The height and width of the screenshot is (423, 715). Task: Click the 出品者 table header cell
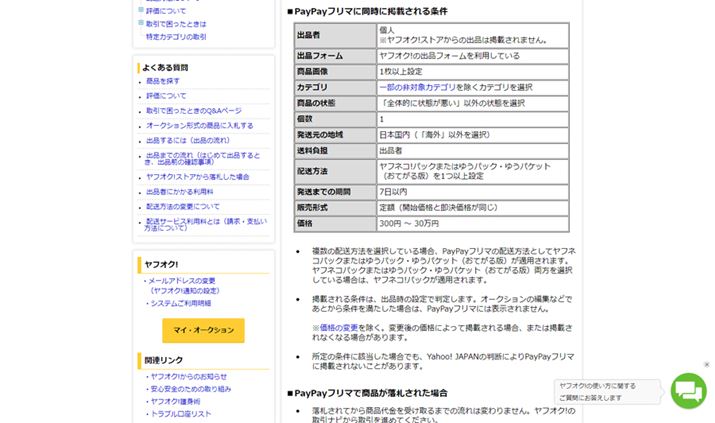336,35
